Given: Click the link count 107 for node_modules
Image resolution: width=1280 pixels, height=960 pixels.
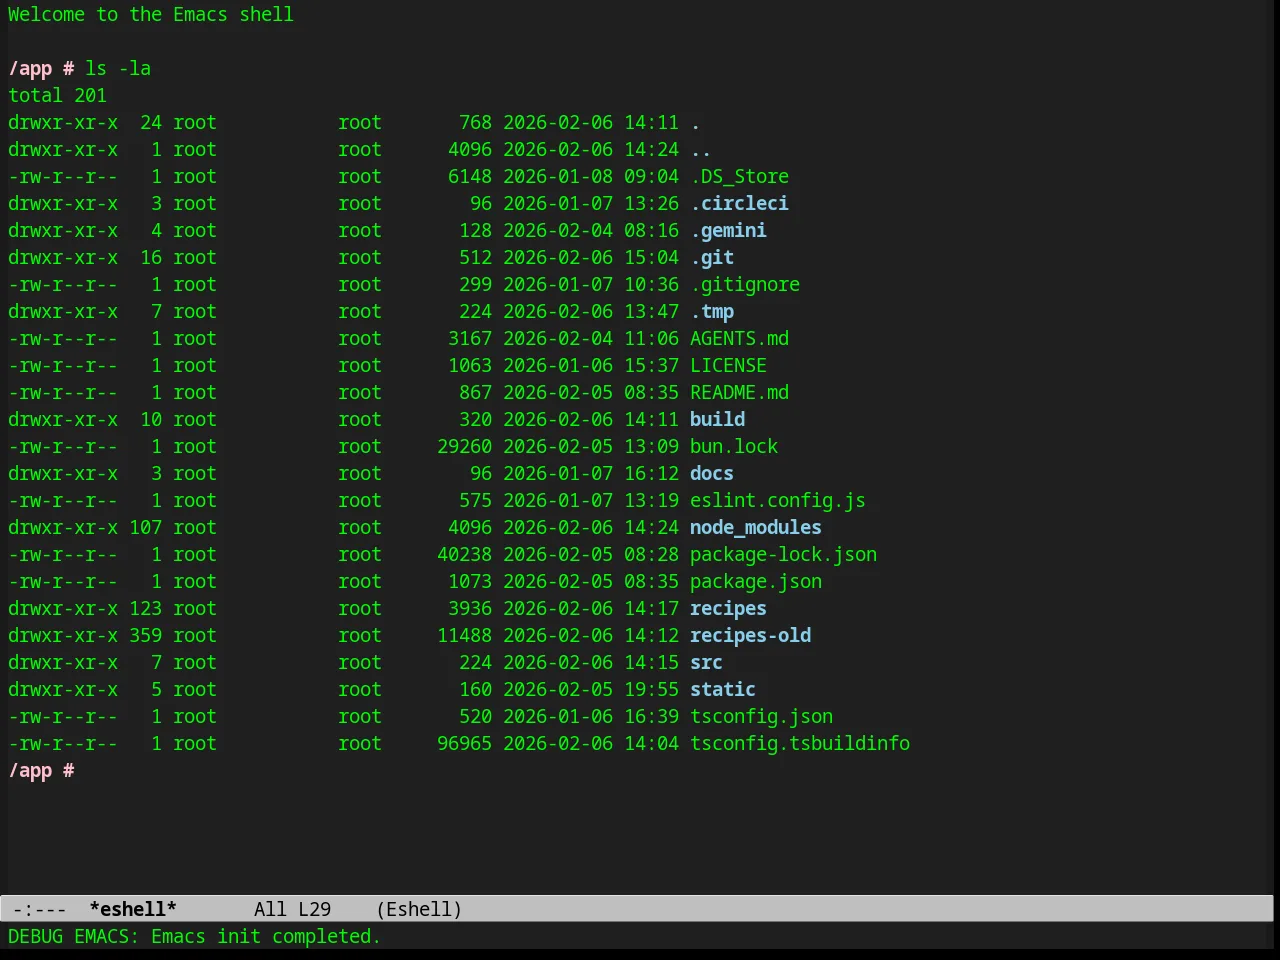Looking at the screenshot, I should pos(145,528).
